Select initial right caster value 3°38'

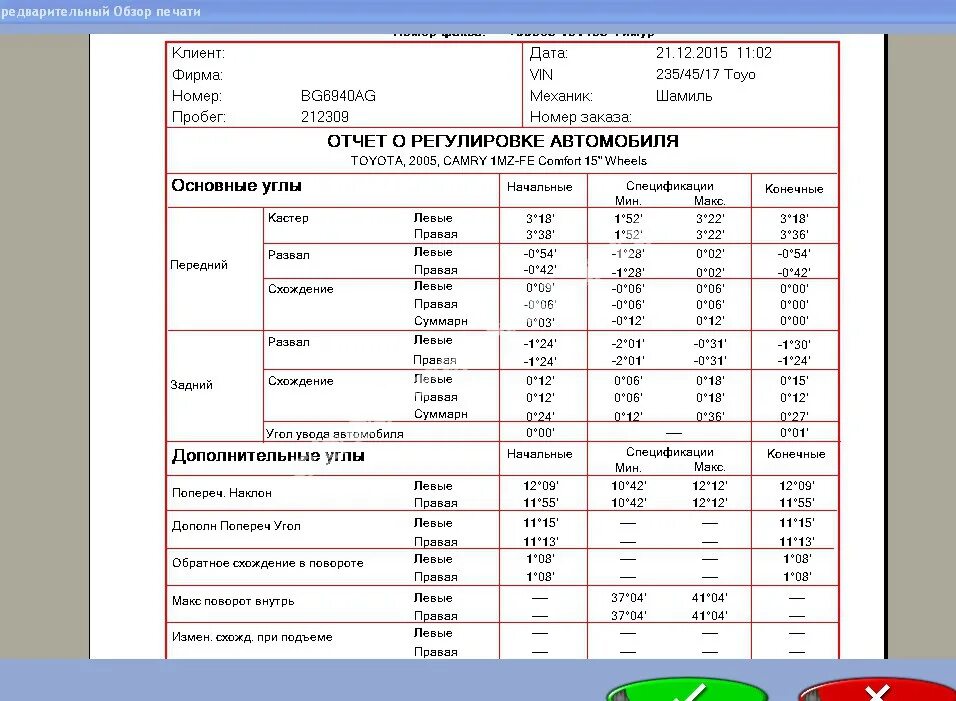[540, 235]
